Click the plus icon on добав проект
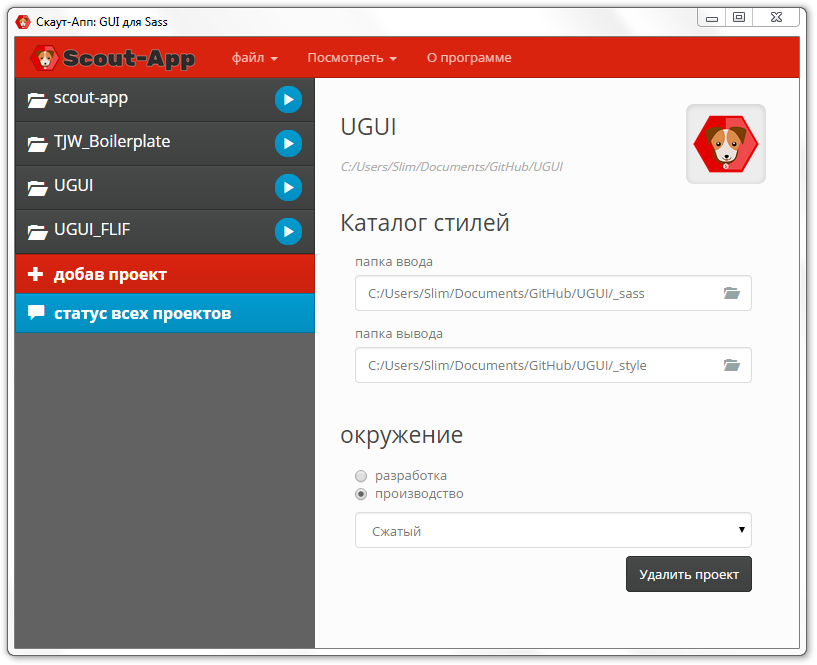Screen dimensions: 817x665 (35, 274)
